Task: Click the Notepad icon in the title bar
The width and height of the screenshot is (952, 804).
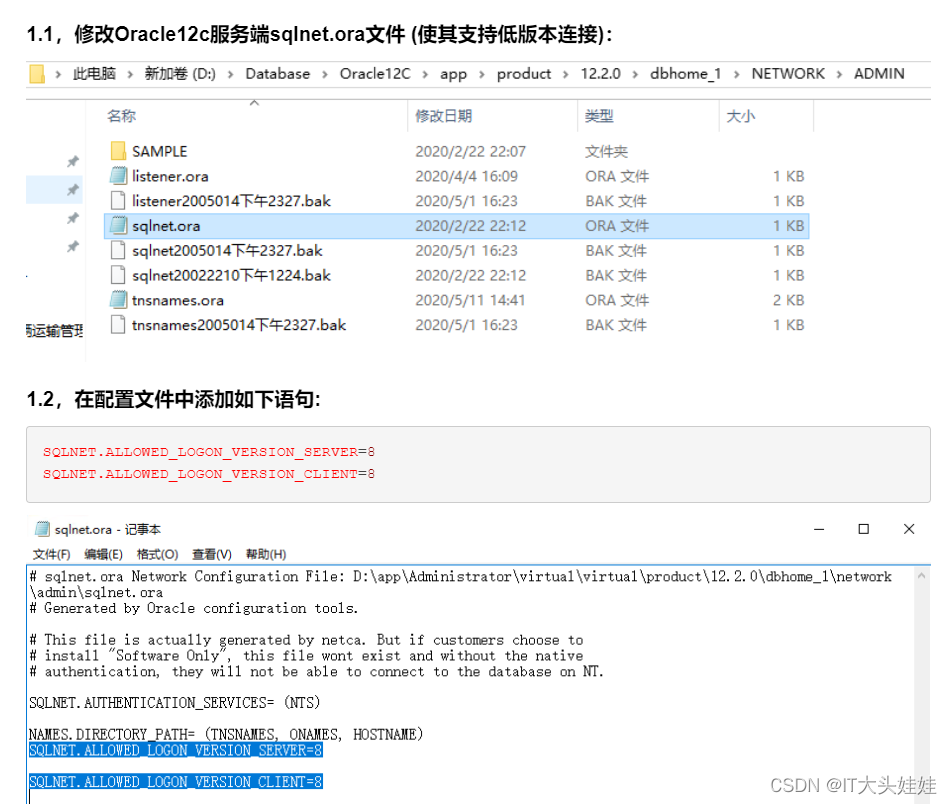Action: [x=42, y=529]
